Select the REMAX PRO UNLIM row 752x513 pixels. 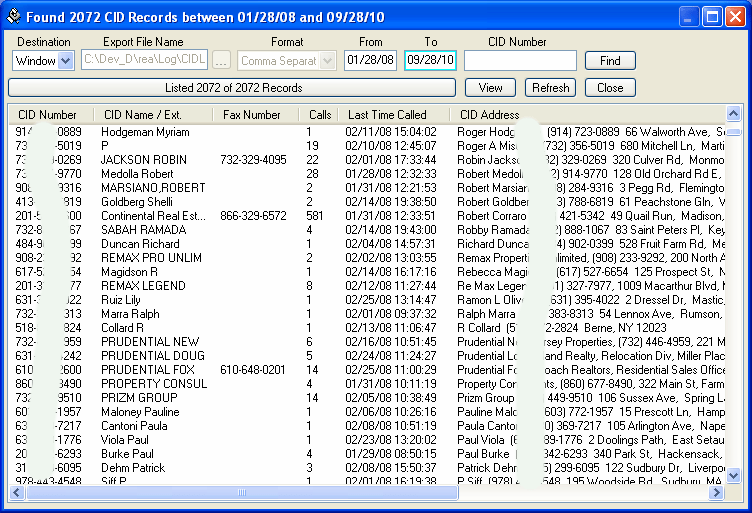(367, 257)
